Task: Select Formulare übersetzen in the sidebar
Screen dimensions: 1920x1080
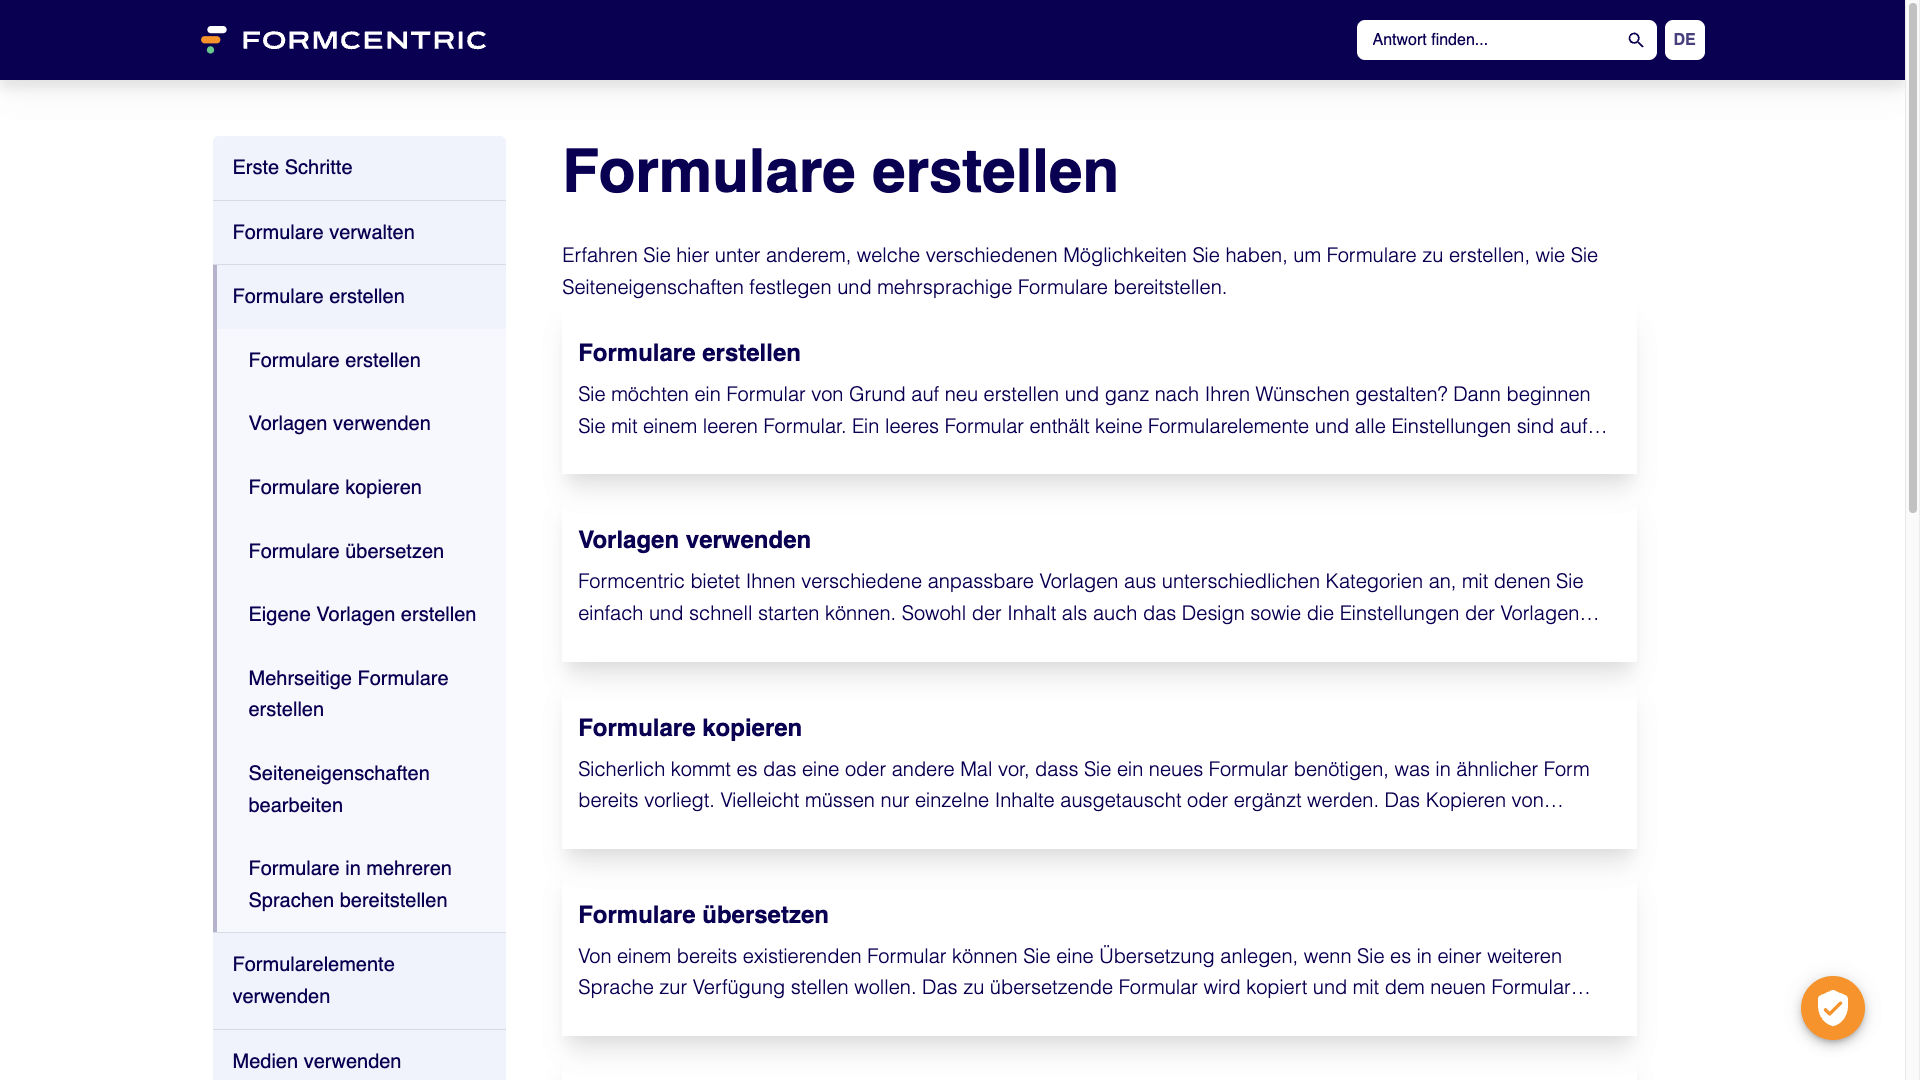Action: (x=346, y=551)
